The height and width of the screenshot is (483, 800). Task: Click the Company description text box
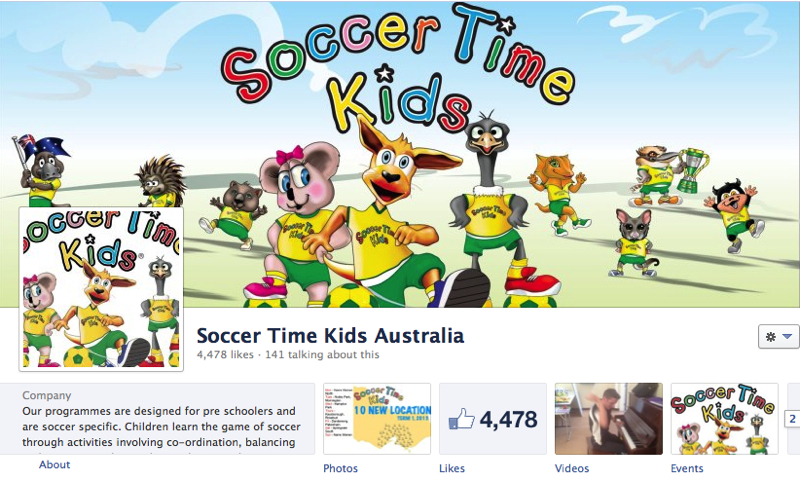pos(157,419)
